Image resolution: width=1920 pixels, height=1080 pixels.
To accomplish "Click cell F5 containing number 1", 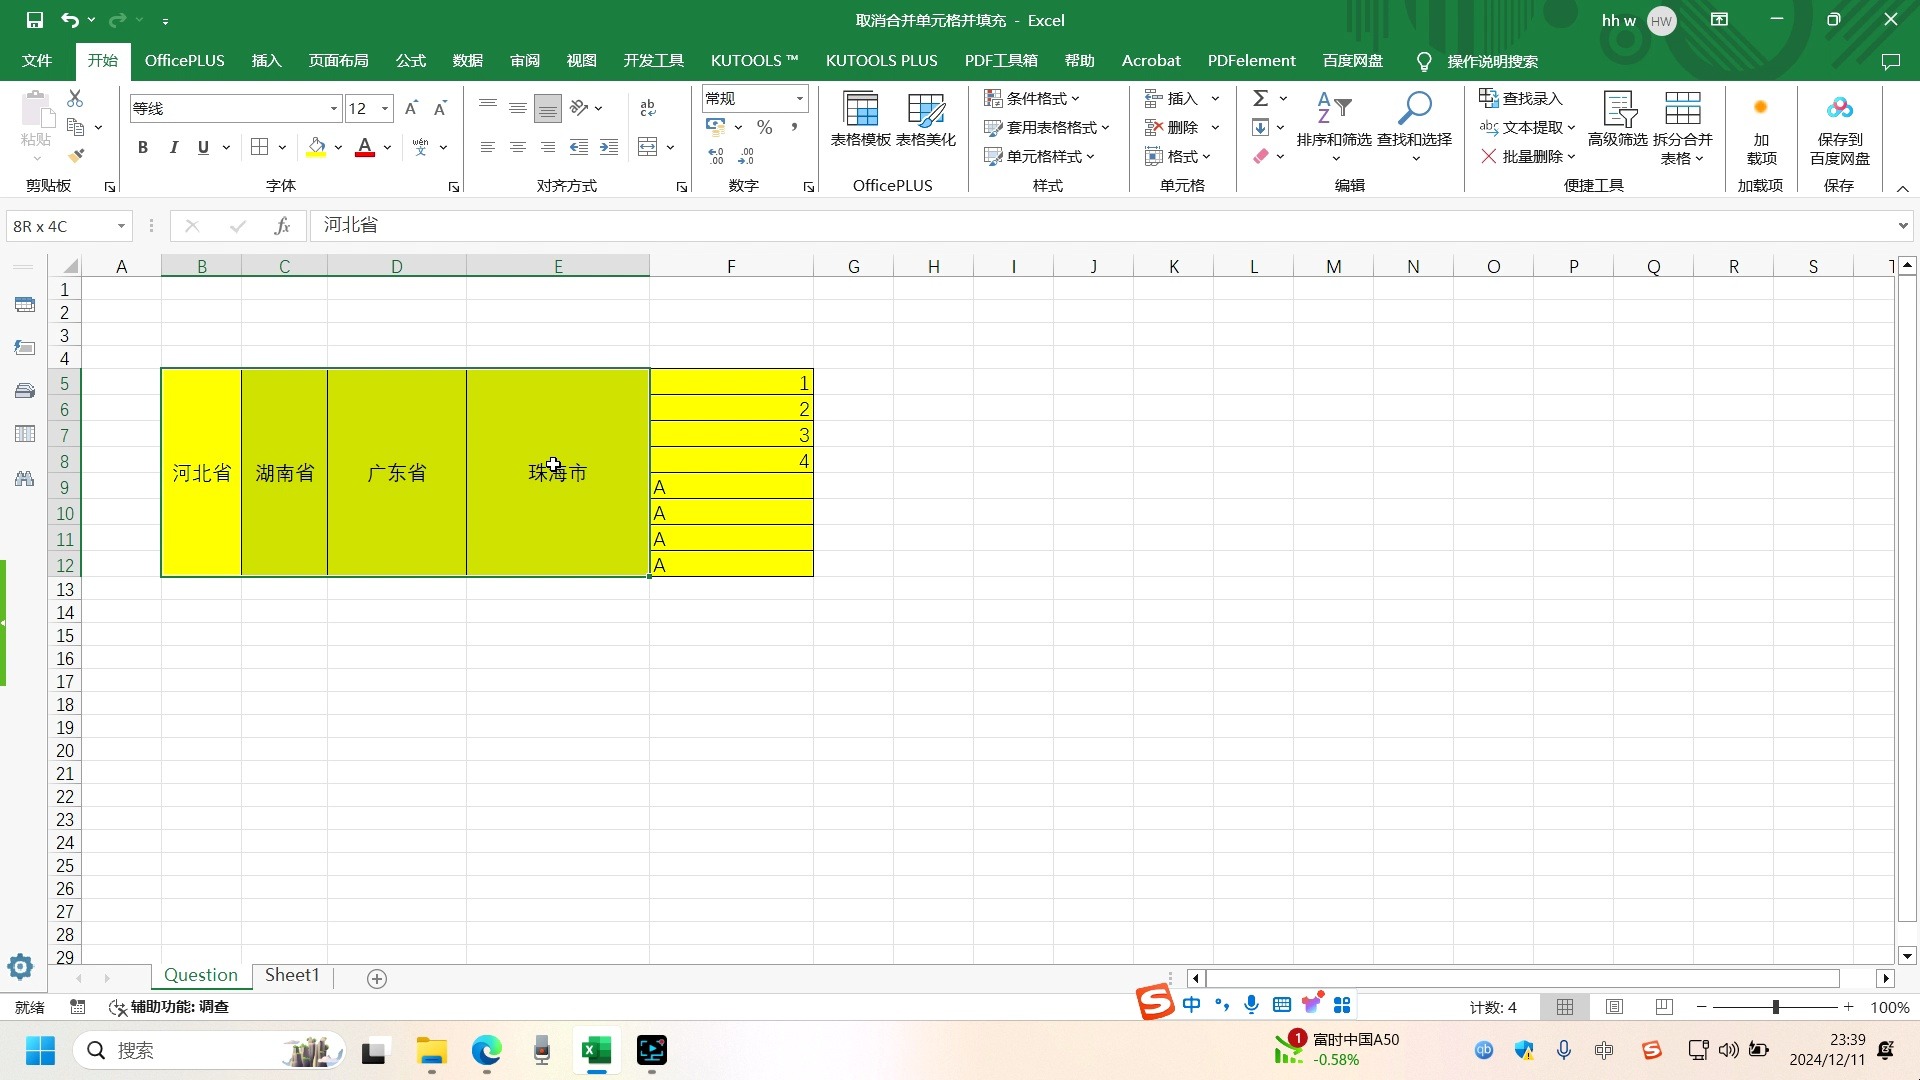I will point(731,383).
